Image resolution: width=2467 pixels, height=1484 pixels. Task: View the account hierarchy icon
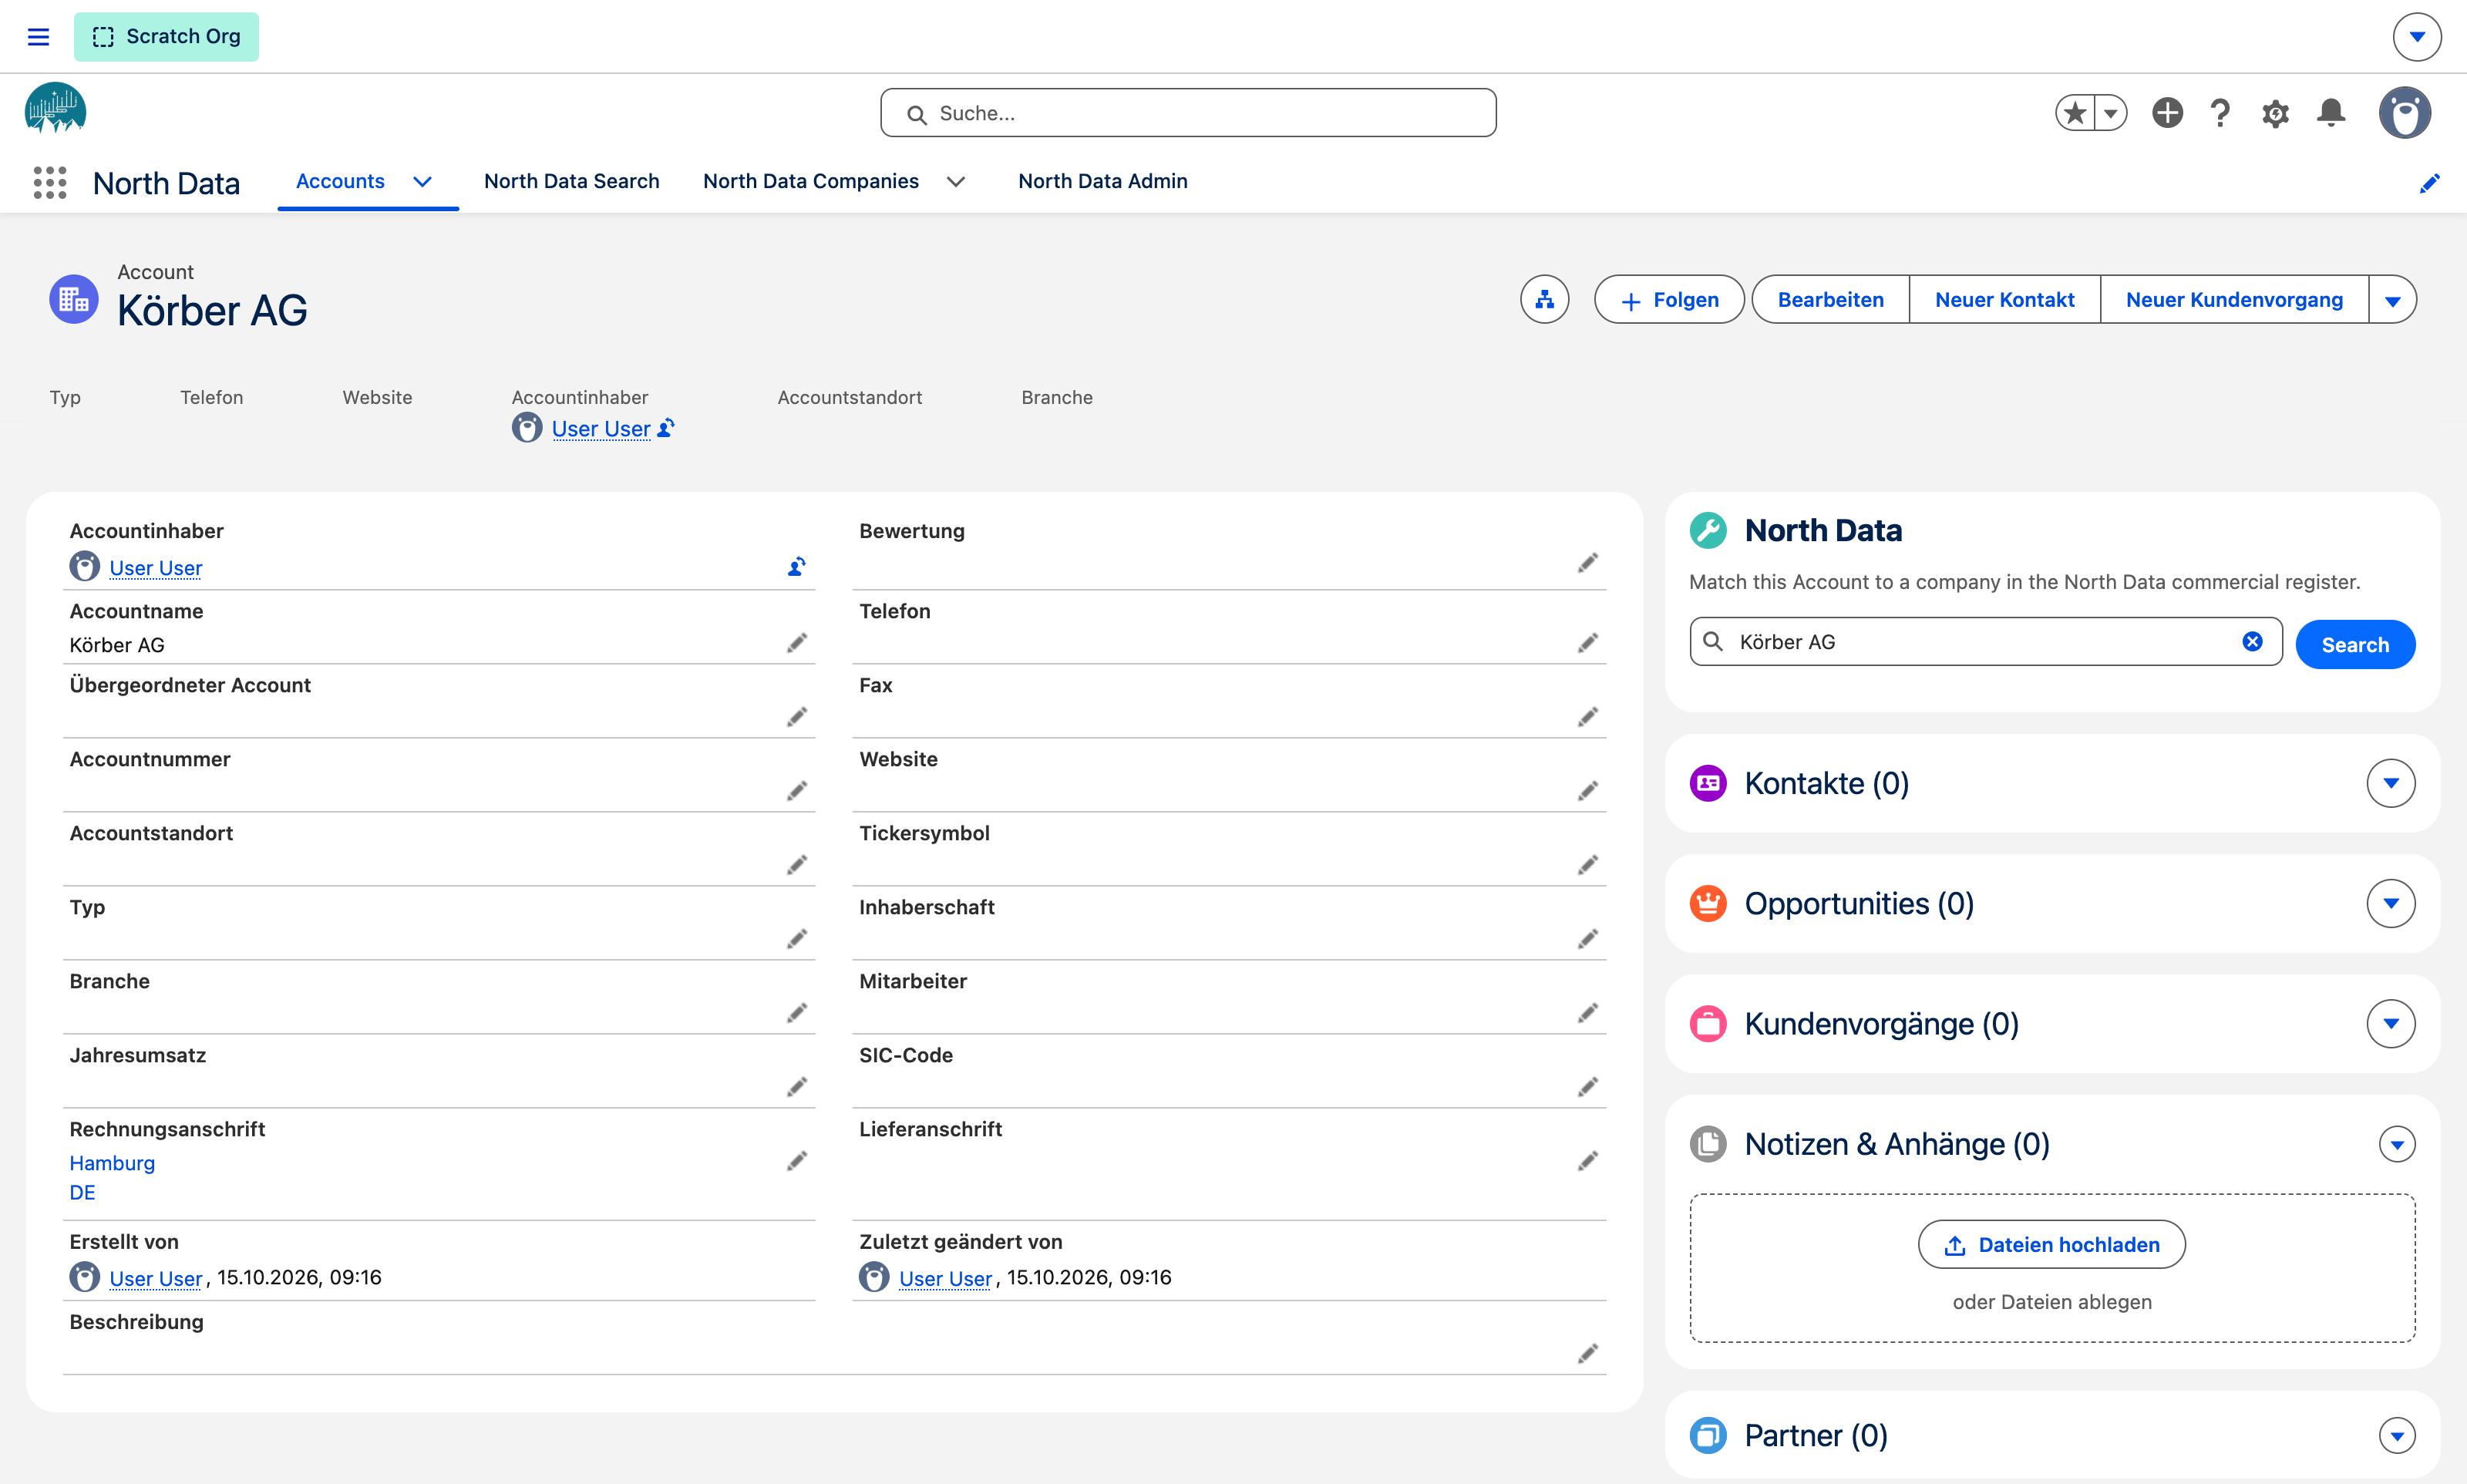click(x=1544, y=300)
